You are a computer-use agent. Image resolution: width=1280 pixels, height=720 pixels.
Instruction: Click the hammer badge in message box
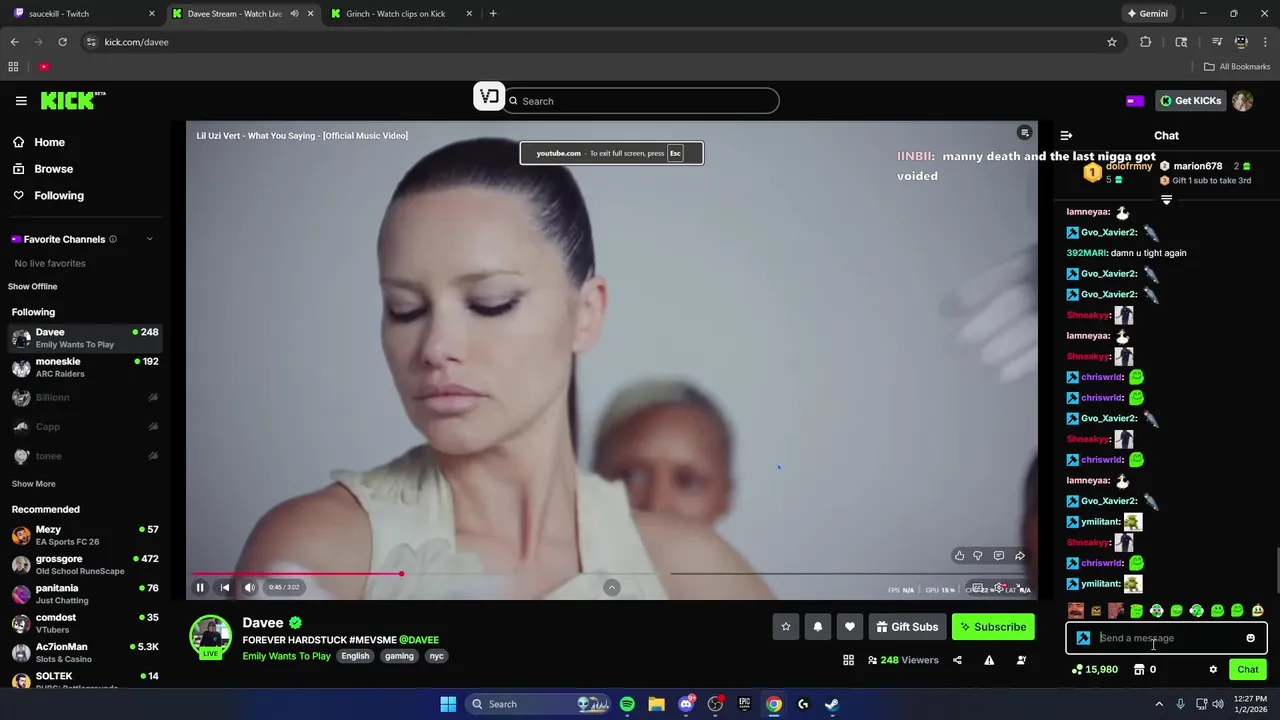click(1083, 638)
